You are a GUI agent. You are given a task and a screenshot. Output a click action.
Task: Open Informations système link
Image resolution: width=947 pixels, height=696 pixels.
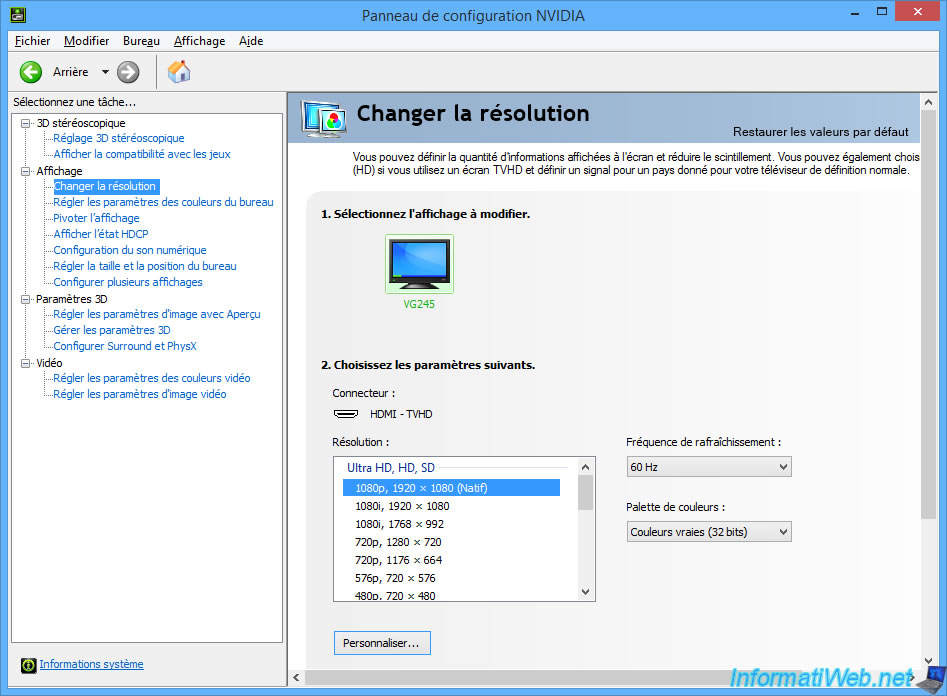pos(91,664)
